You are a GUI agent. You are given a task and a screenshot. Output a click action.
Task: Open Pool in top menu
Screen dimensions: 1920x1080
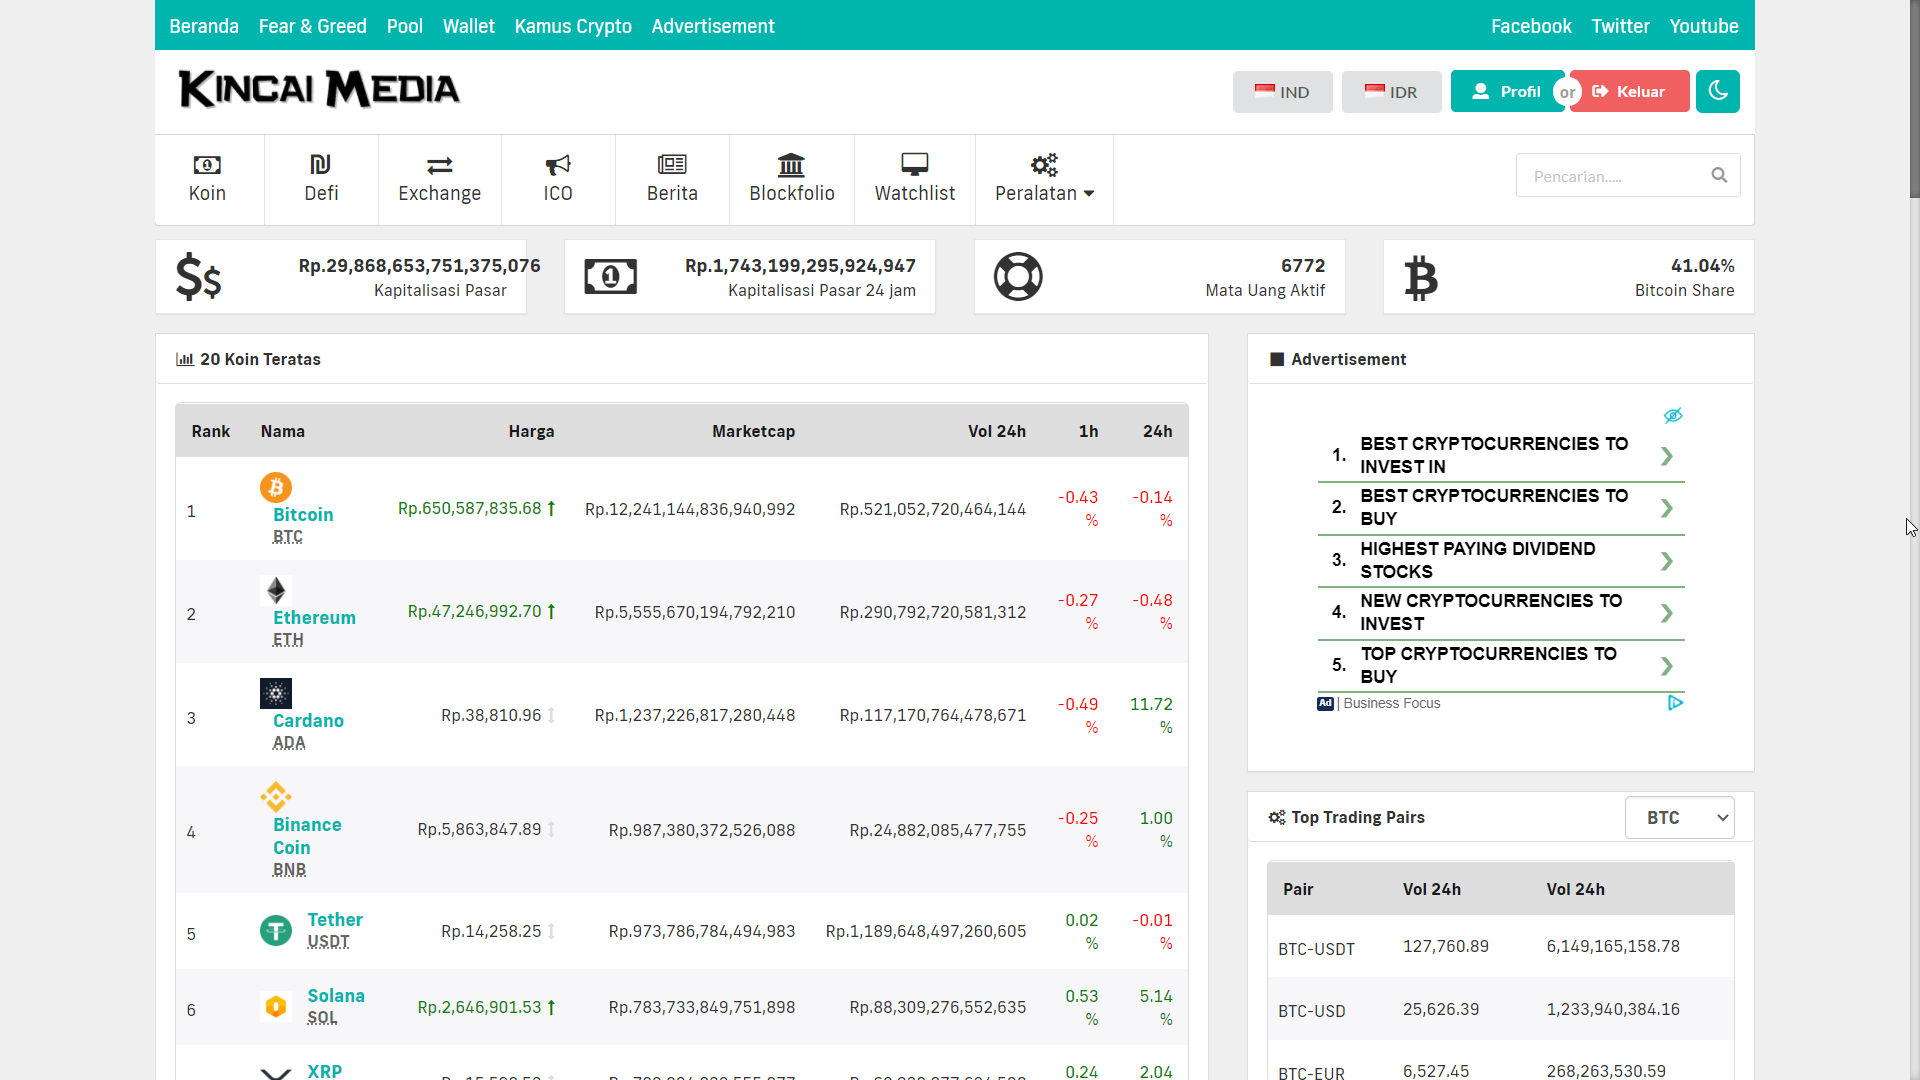click(x=404, y=26)
